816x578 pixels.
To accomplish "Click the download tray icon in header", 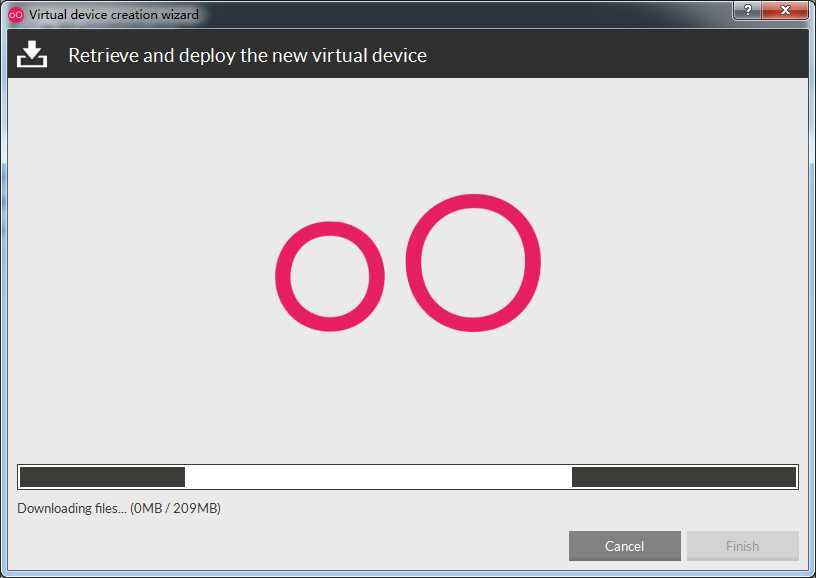I will [x=32, y=54].
